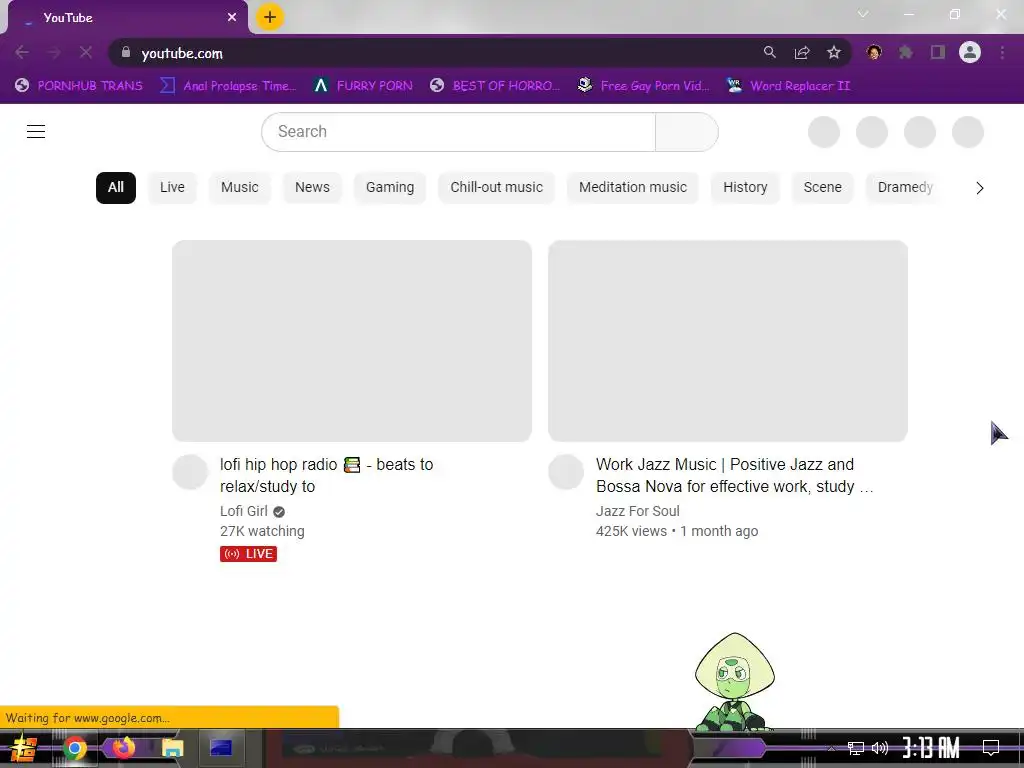1024x768 pixels.
Task: Open Chrome profile avatar icon
Action: (x=970, y=52)
